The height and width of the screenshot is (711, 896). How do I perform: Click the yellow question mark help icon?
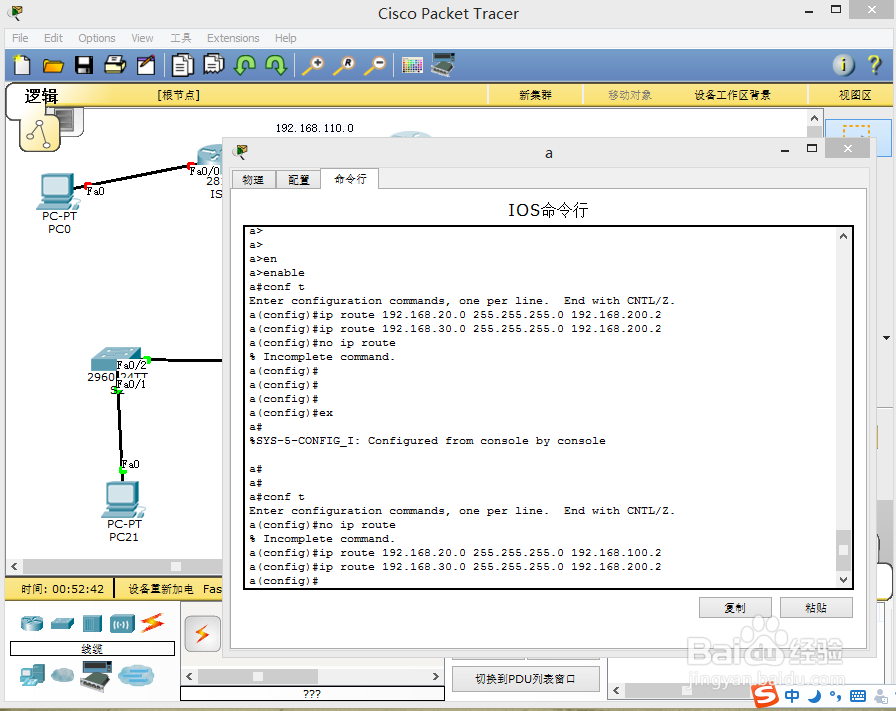[x=874, y=65]
